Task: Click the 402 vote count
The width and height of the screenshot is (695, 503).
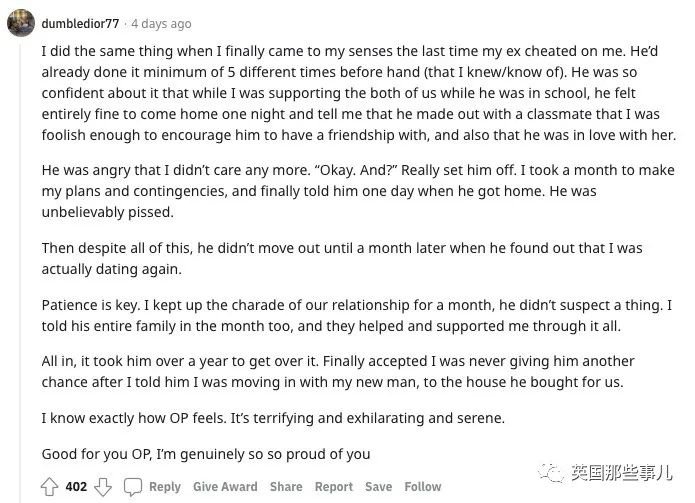Action: click(x=76, y=487)
